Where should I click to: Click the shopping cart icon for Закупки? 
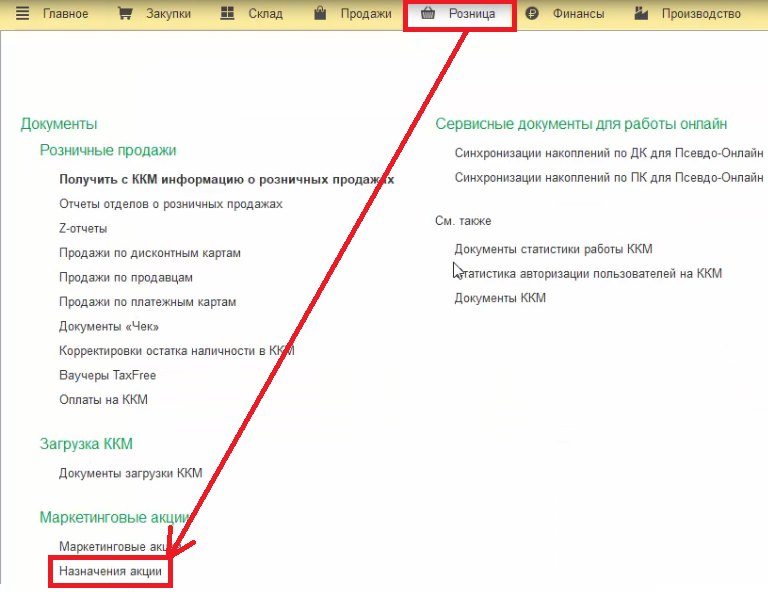pyautogui.click(x=125, y=13)
